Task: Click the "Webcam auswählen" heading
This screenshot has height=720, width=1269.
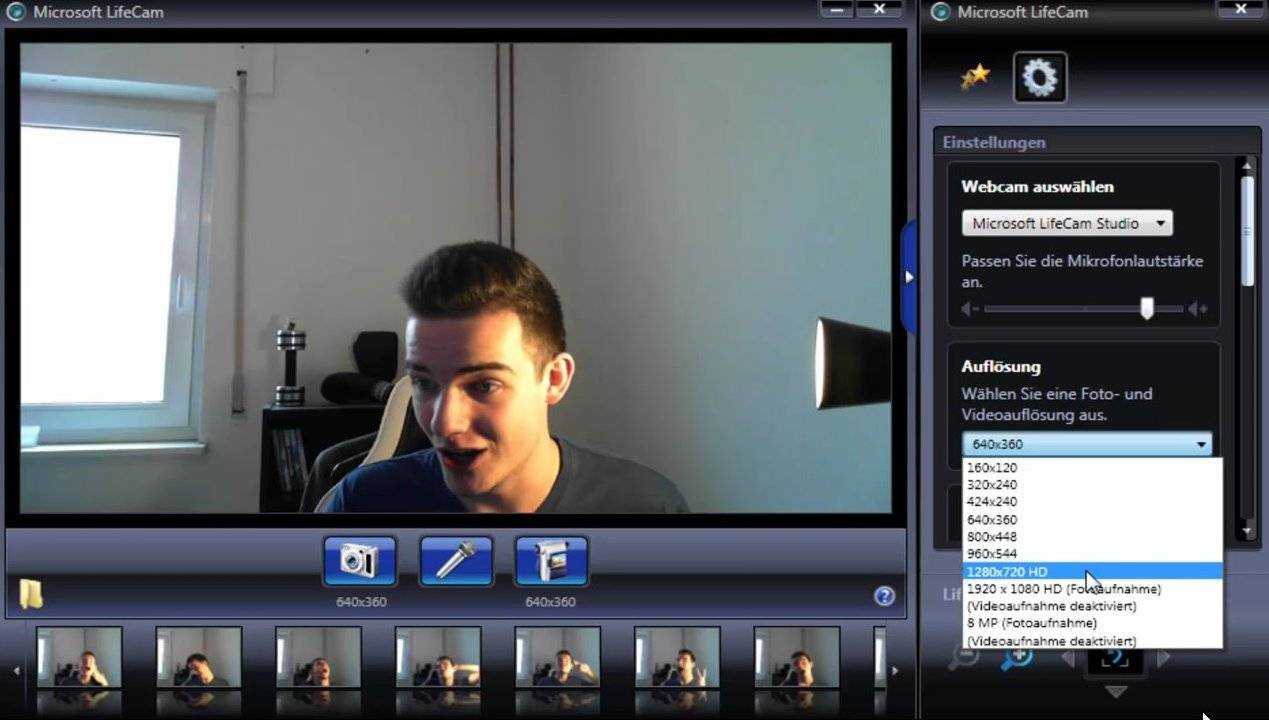Action: pos(1037,187)
